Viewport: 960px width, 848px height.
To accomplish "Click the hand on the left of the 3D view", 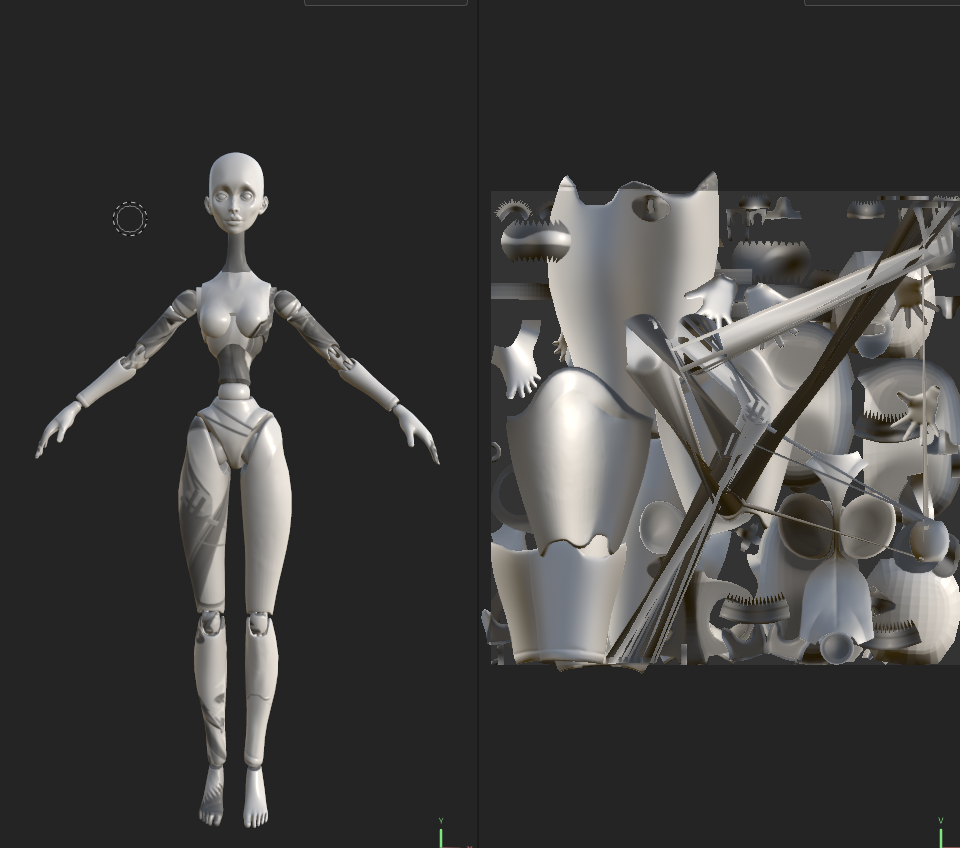I will point(55,430).
